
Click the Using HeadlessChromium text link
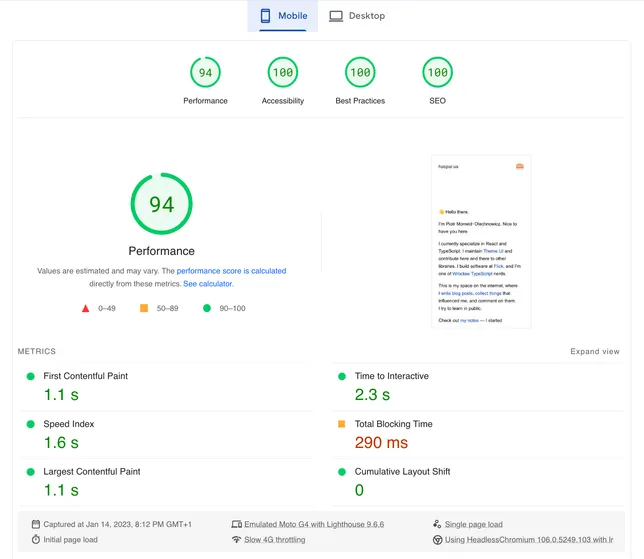coord(529,540)
